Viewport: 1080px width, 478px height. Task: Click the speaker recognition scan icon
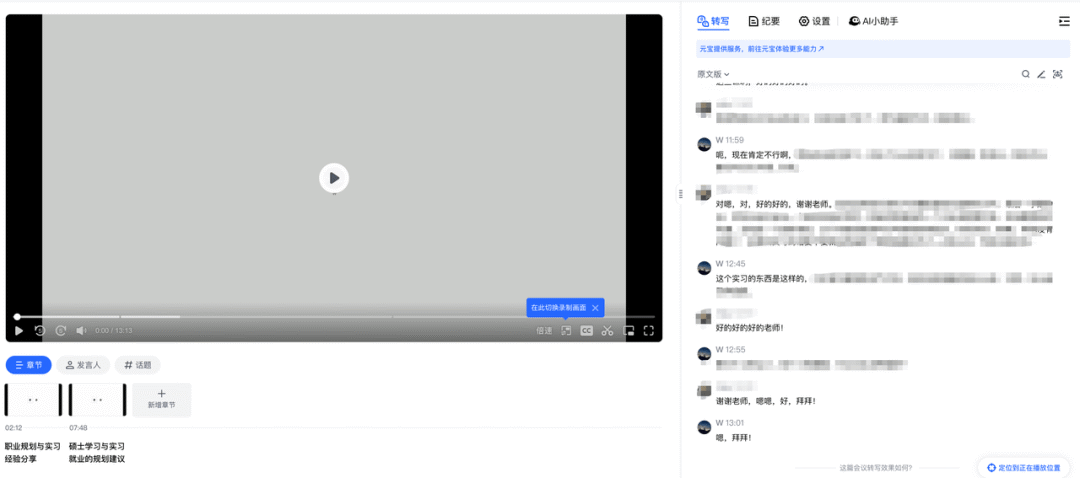pyautogui.click(x=1058, y=74)
